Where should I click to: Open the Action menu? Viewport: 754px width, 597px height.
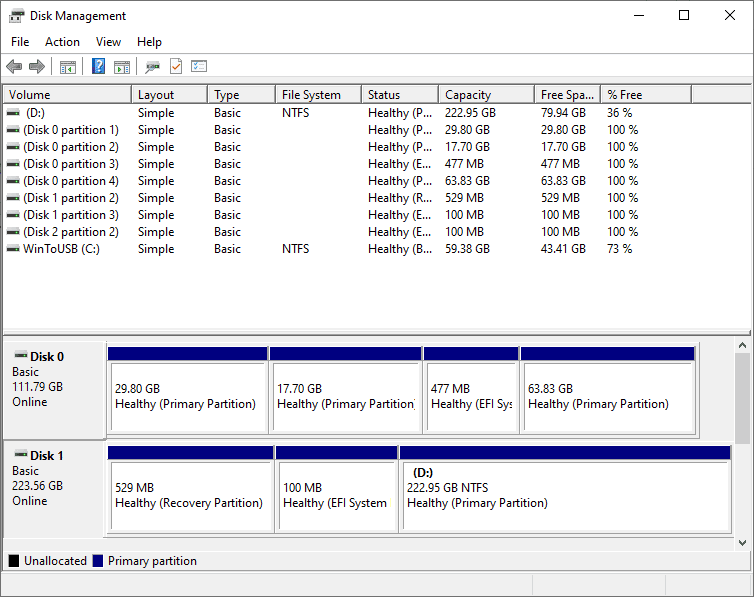click(63, 42)
